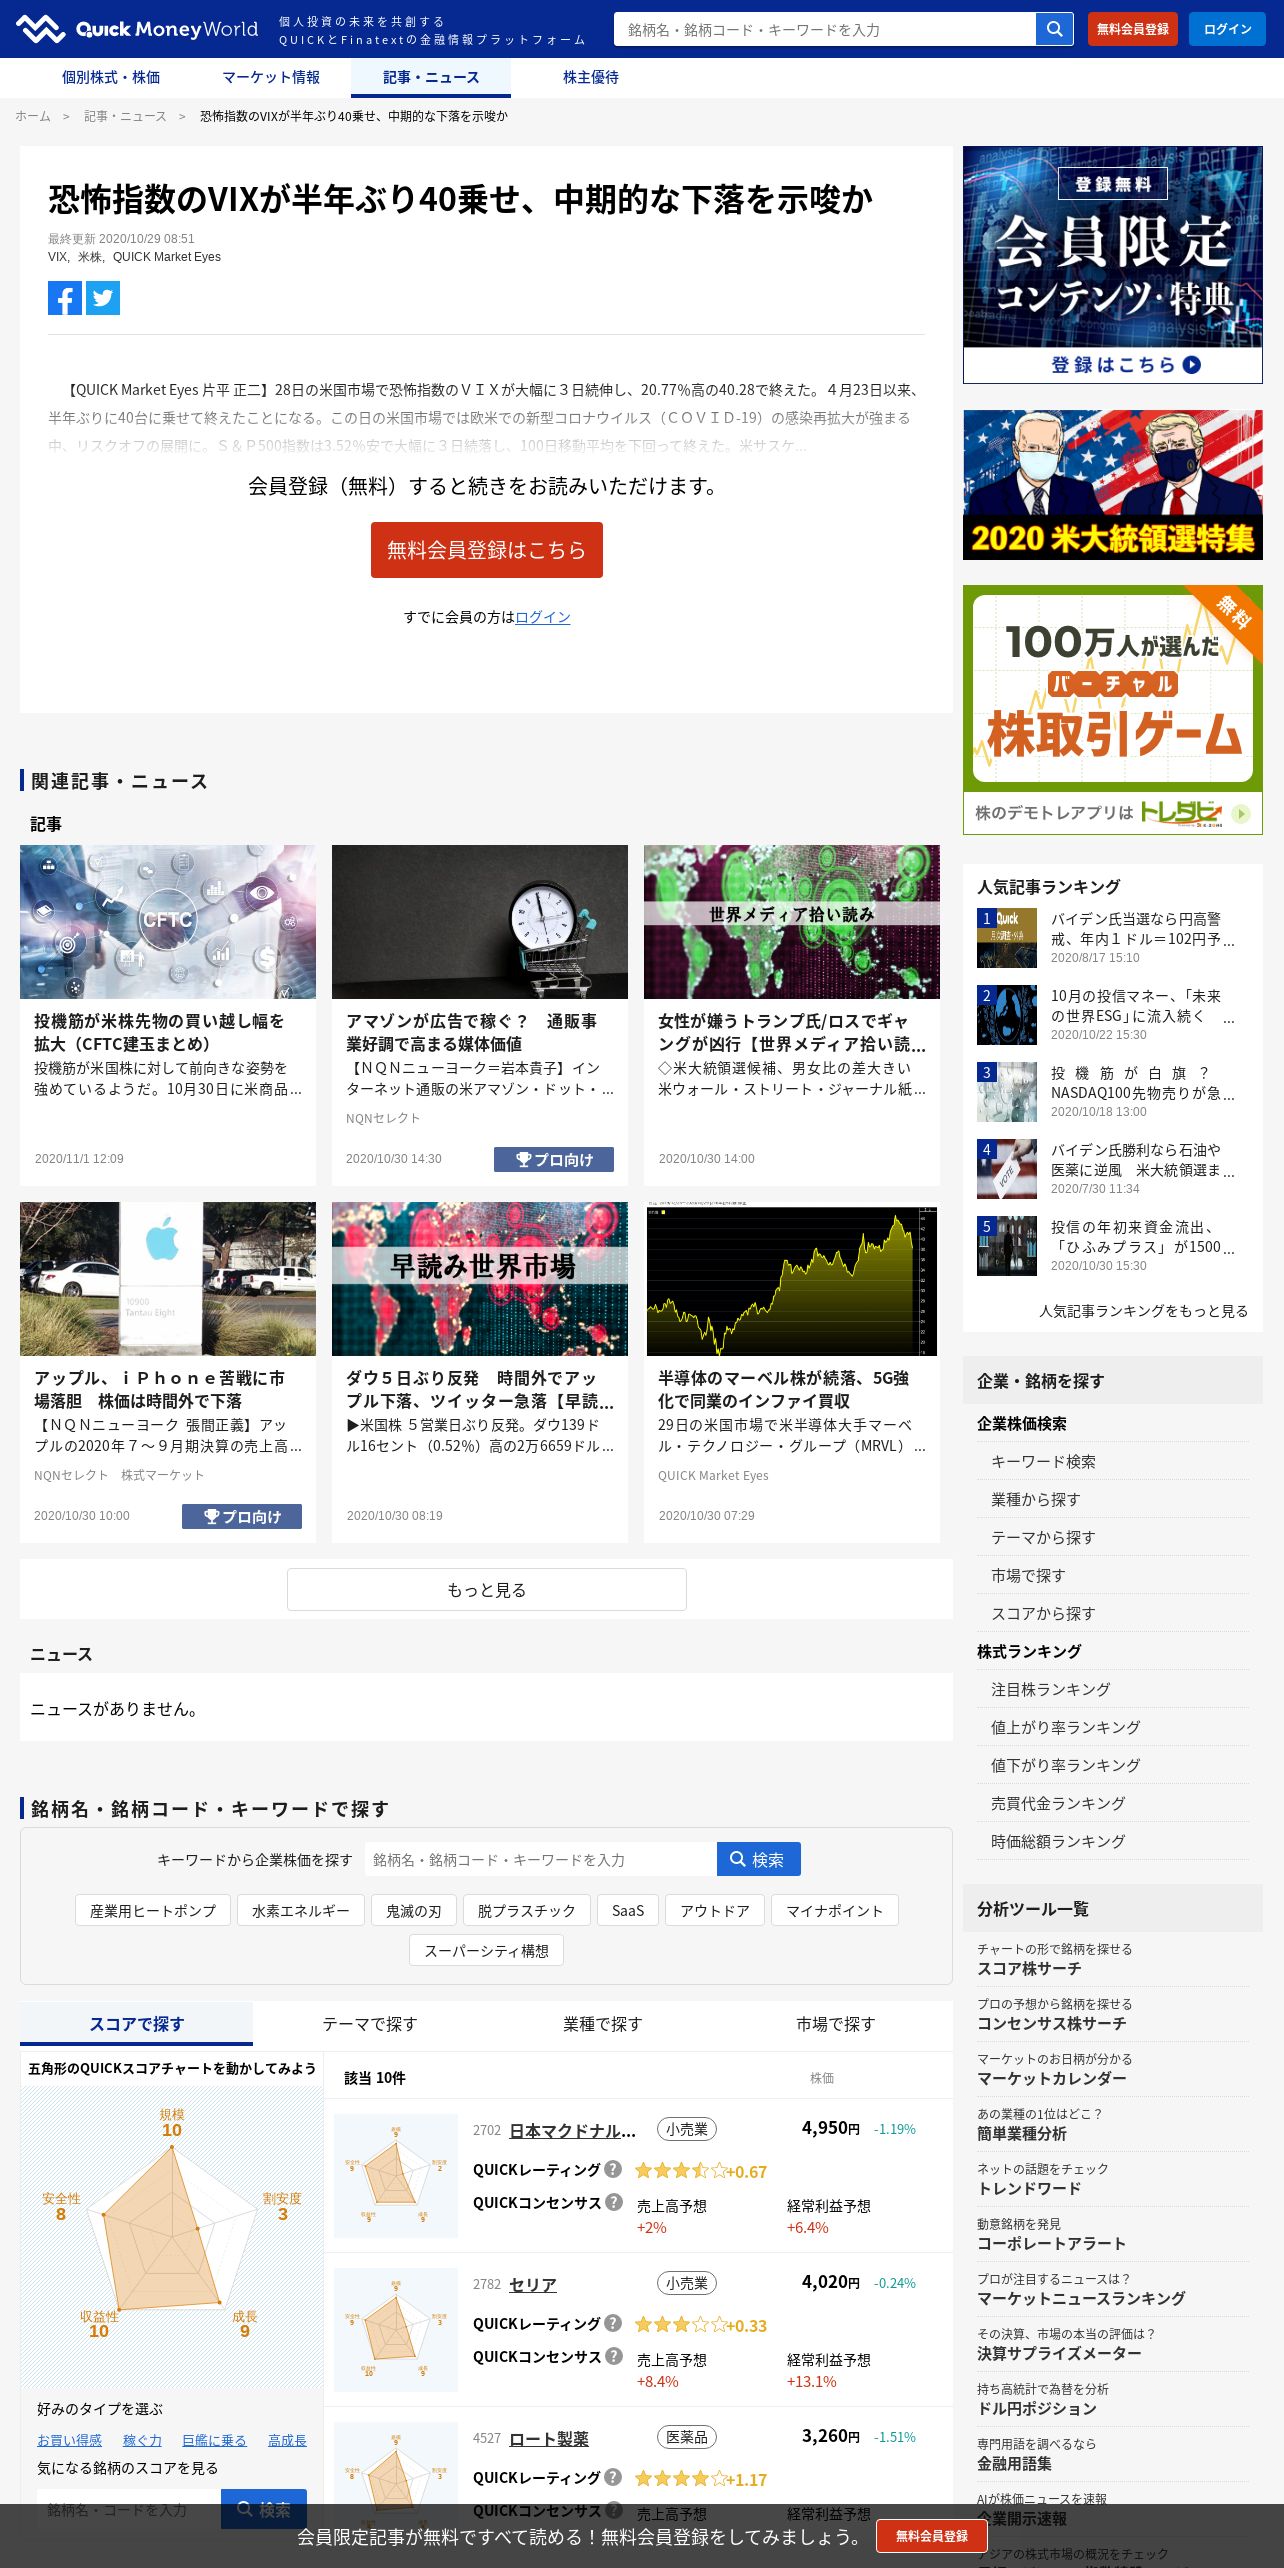Select the SaaS keyword tag
This screenshot has height=2568, width=1284.
[628, 1910]
